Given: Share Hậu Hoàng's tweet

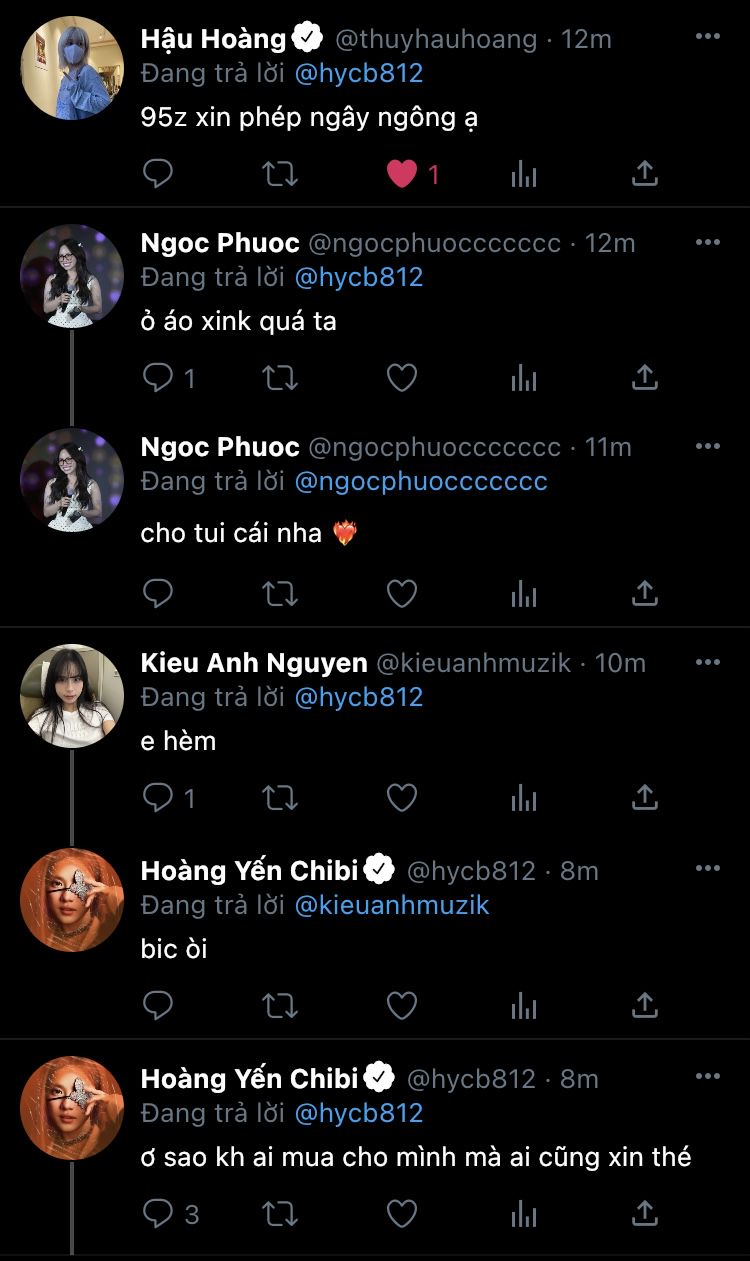Looking at the screenshot, I should pyautogui.click(x=645, y=174).
